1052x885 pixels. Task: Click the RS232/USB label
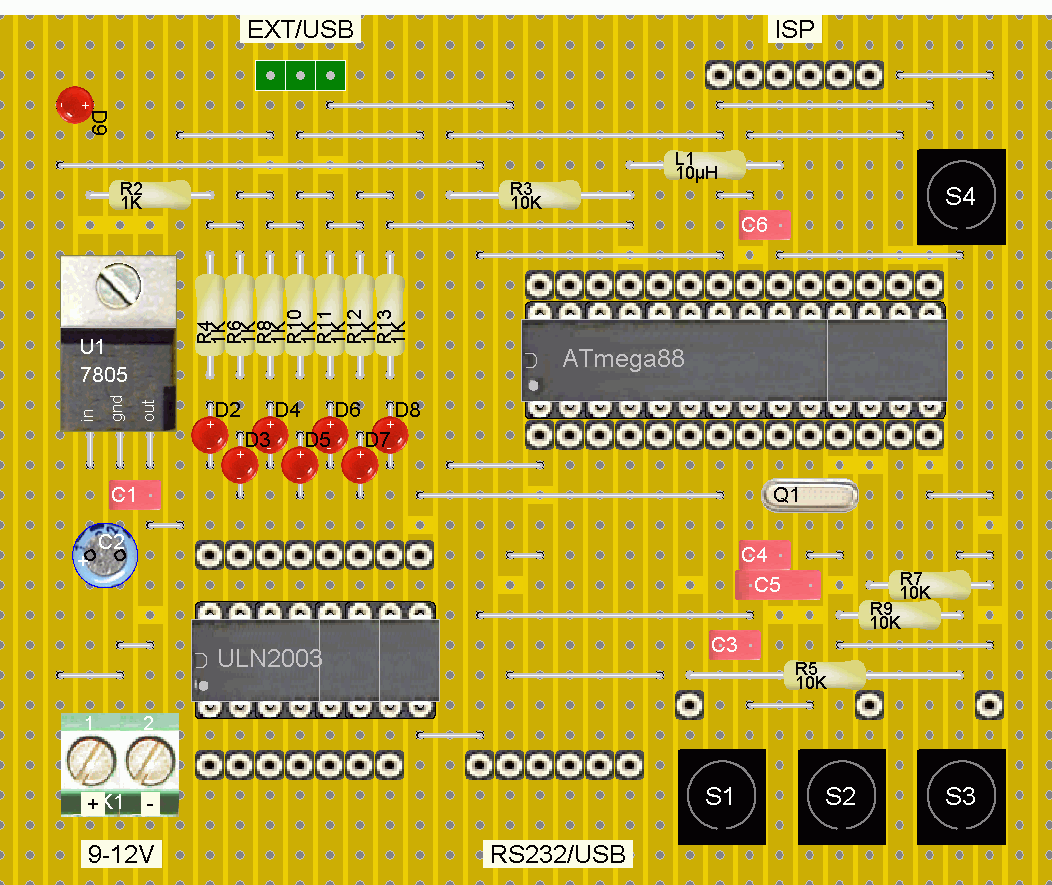558,854
